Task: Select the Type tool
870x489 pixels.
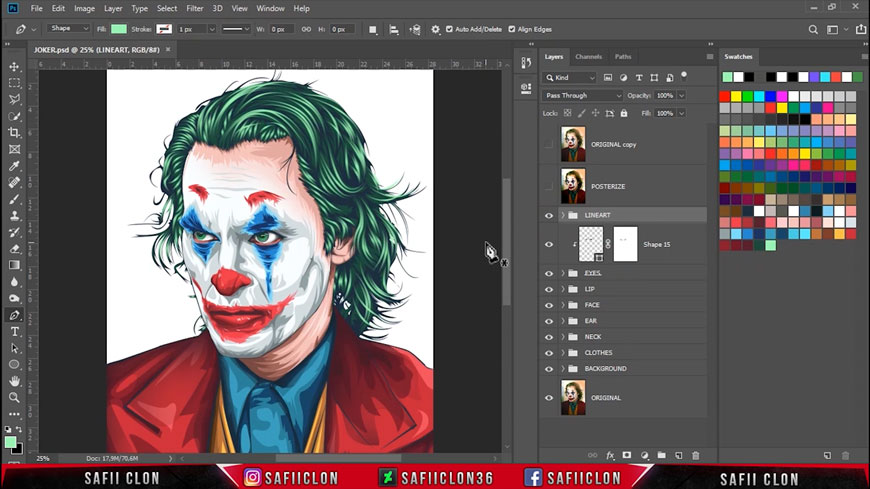Action: (15, 331)
